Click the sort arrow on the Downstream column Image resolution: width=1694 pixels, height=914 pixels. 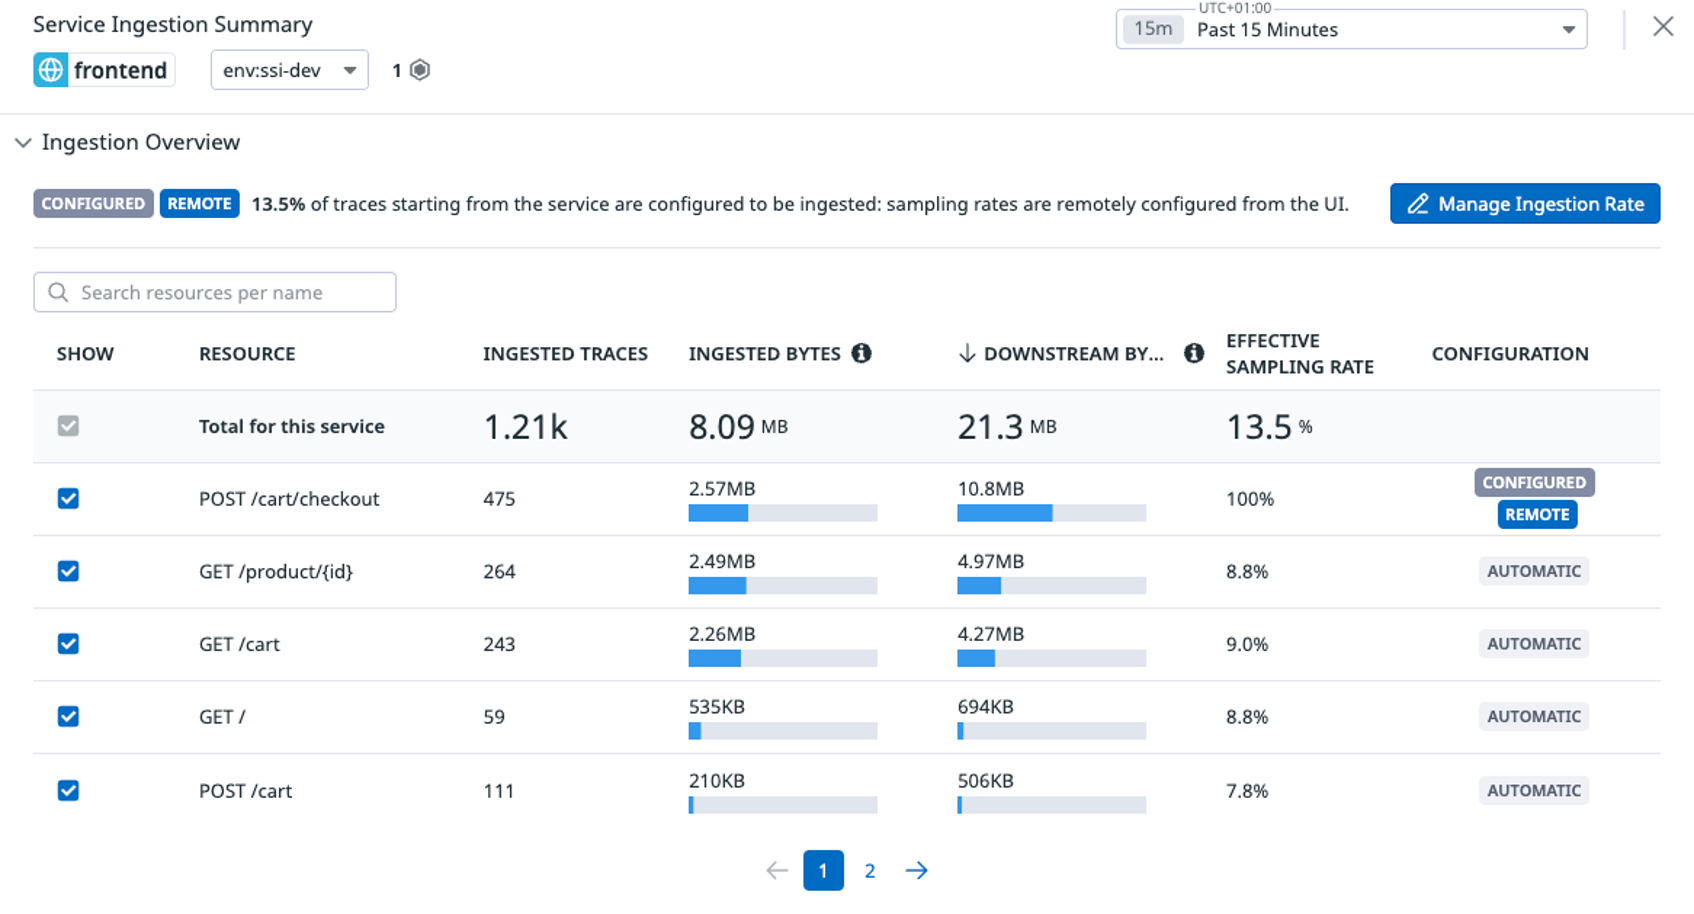966,353
